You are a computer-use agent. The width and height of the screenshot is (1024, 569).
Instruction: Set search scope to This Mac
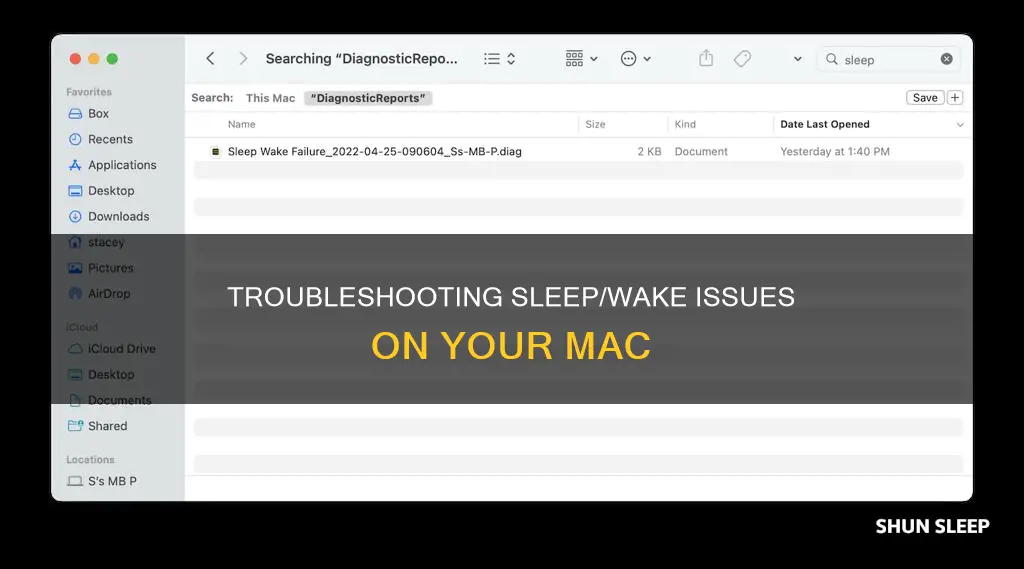(x=270, y=98)
